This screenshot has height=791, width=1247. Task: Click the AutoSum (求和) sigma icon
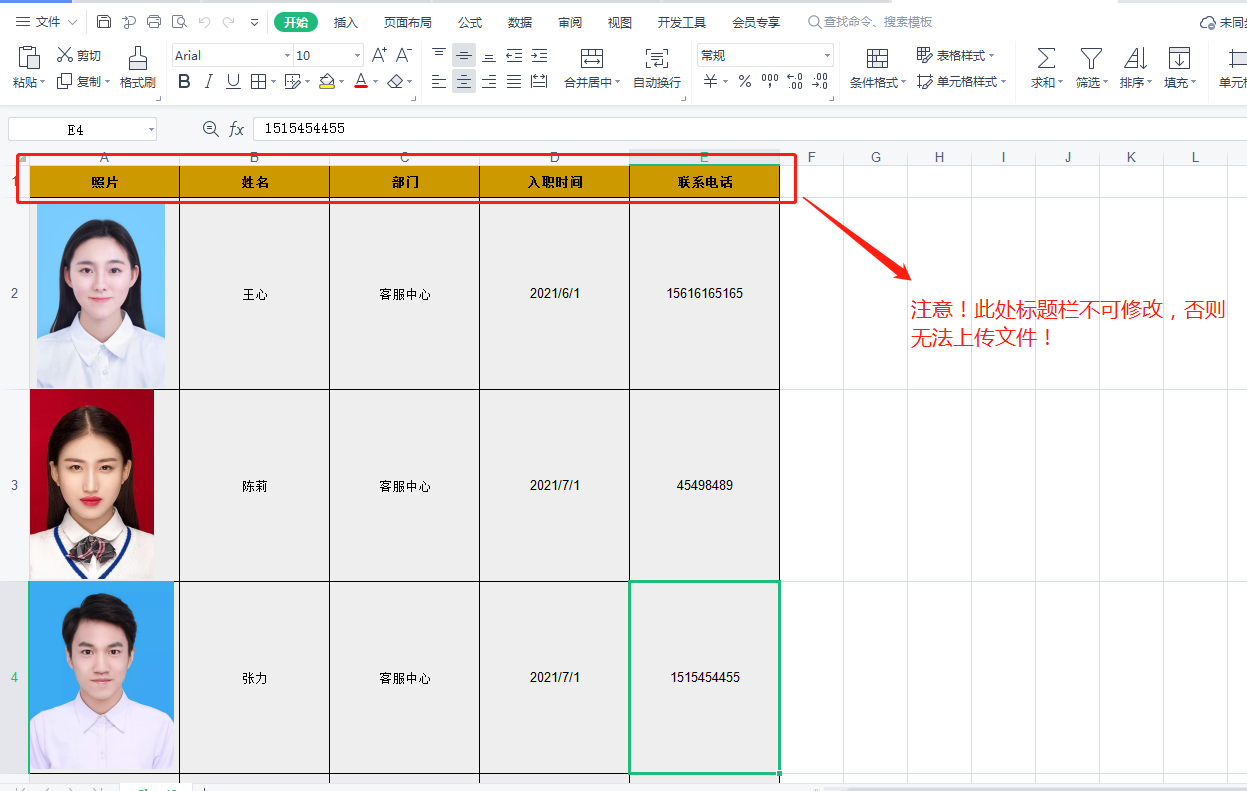point(1046,58)
